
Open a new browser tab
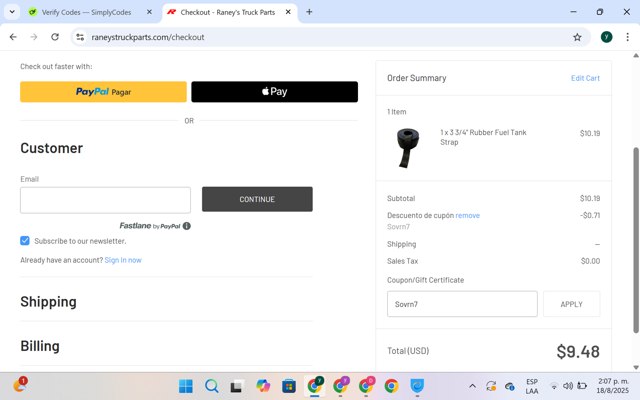click(x=309, y=12)
